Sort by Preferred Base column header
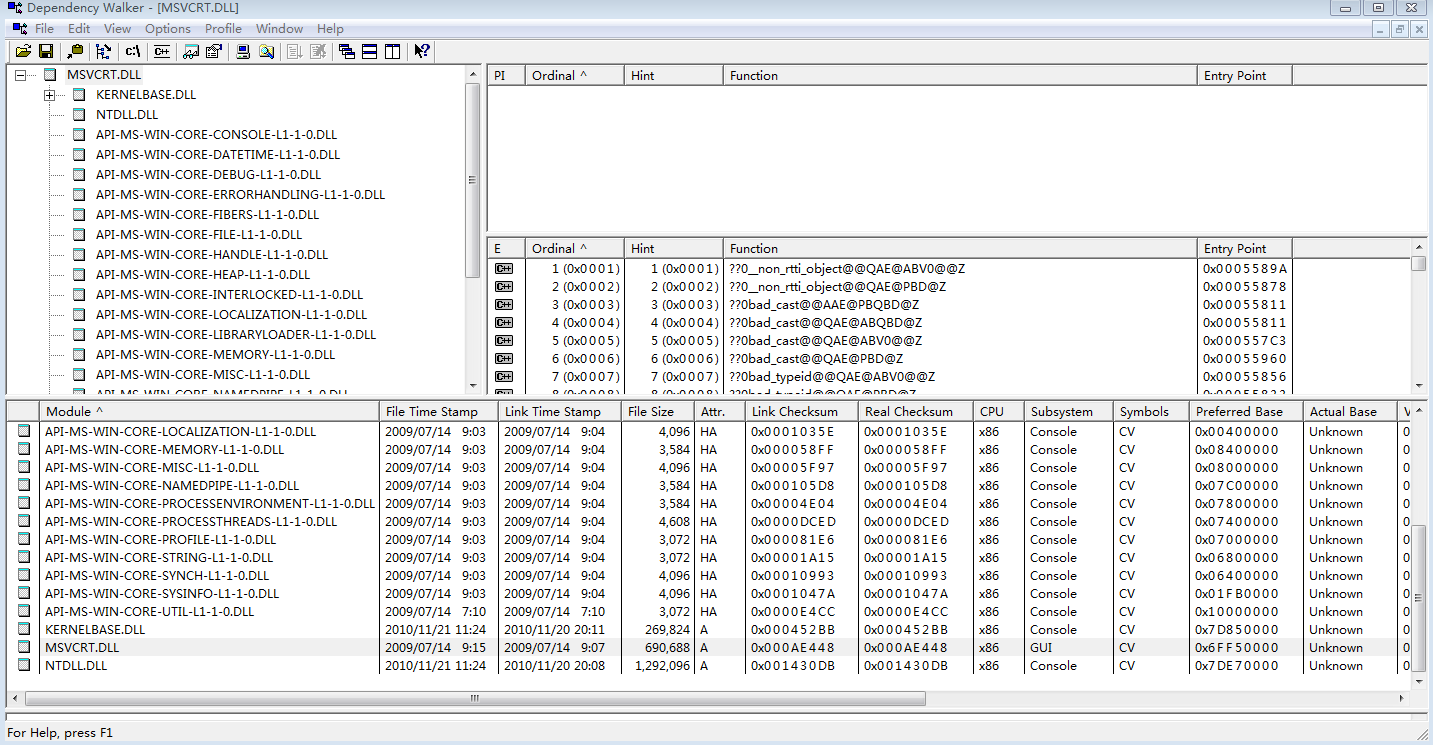1433x745 pixels. (x=1246, y=412)
